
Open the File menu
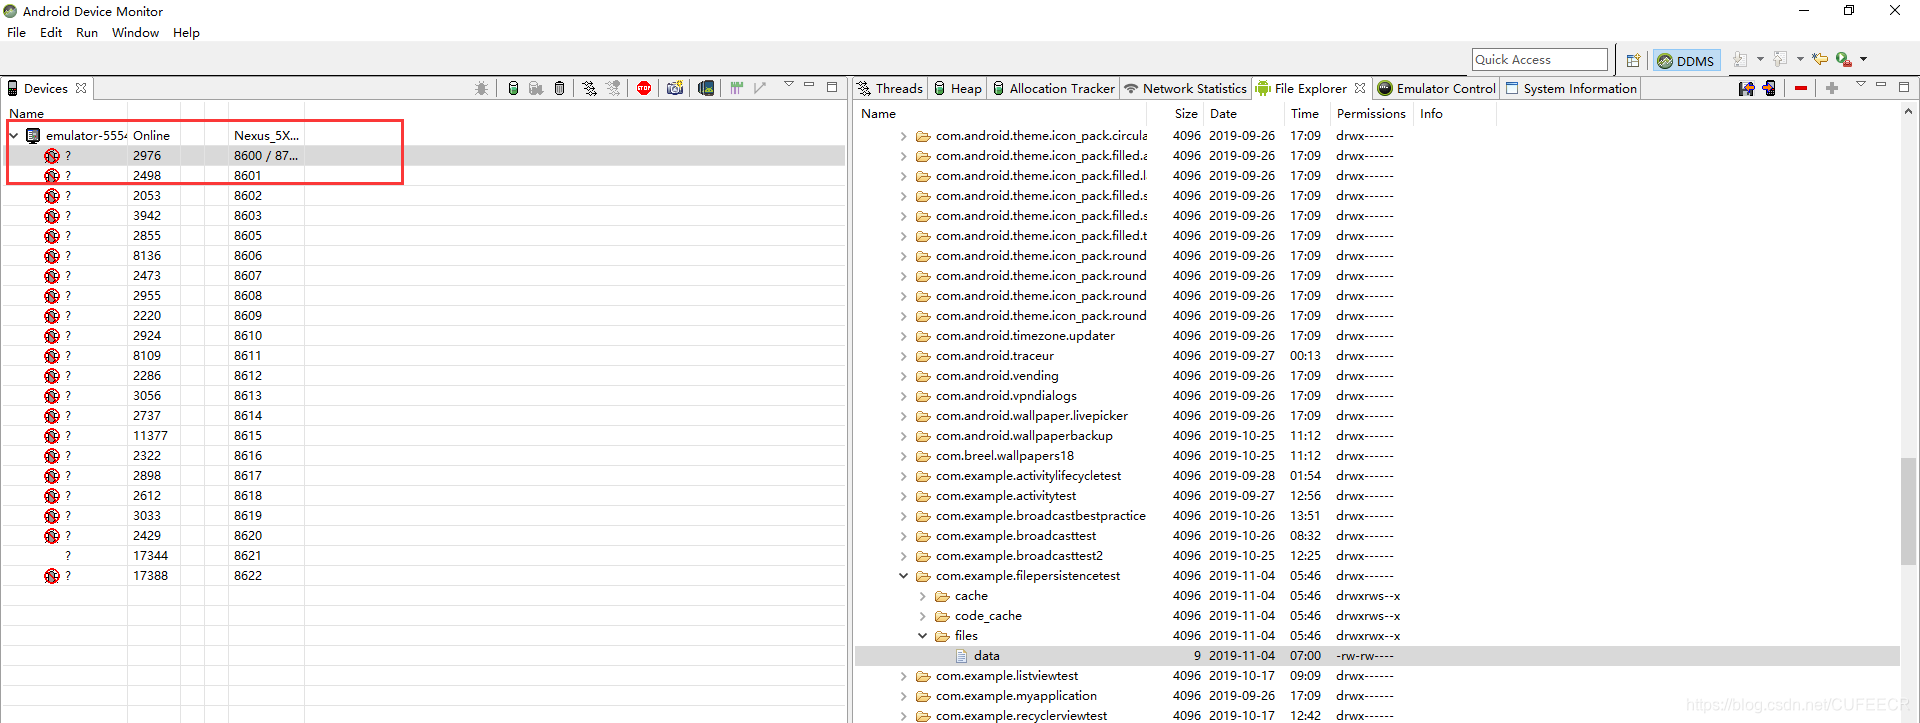pyautogui.click(x=17, y=32)
